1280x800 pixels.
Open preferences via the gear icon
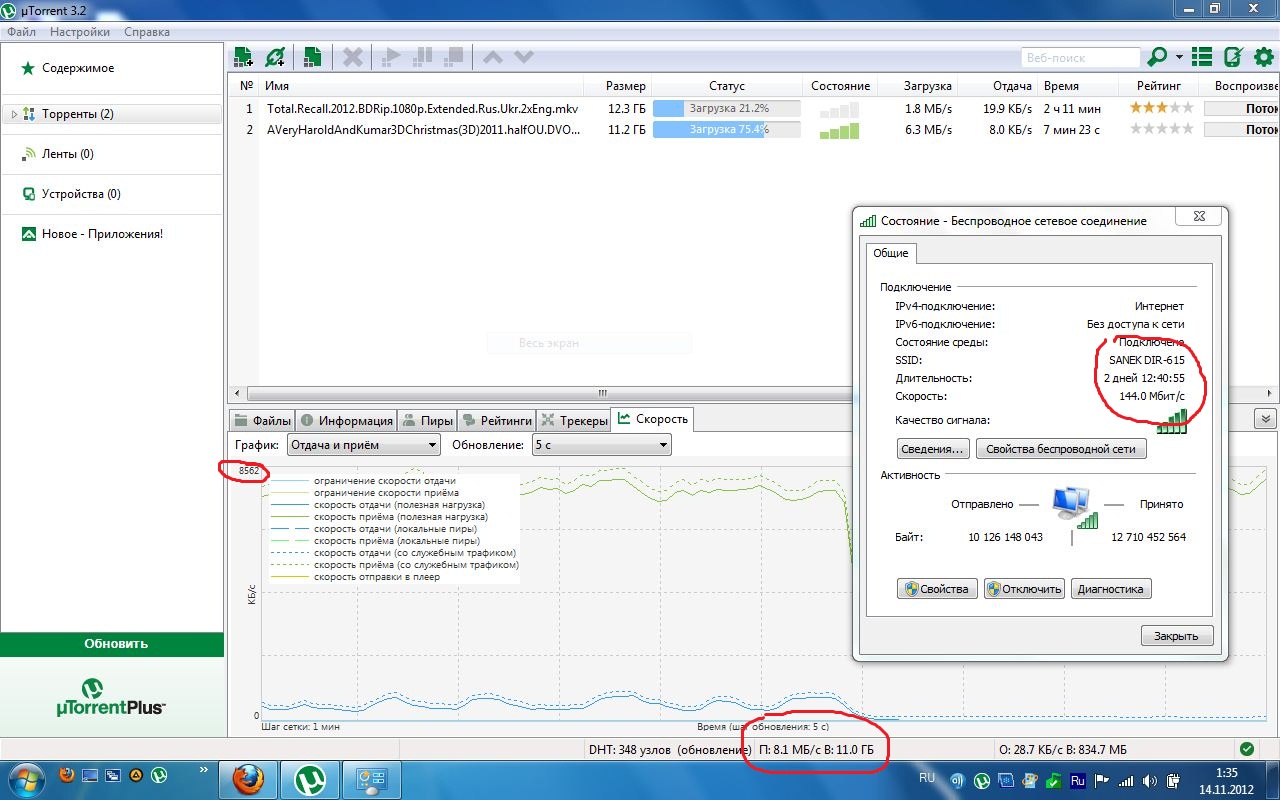[x=1264, y=57]
